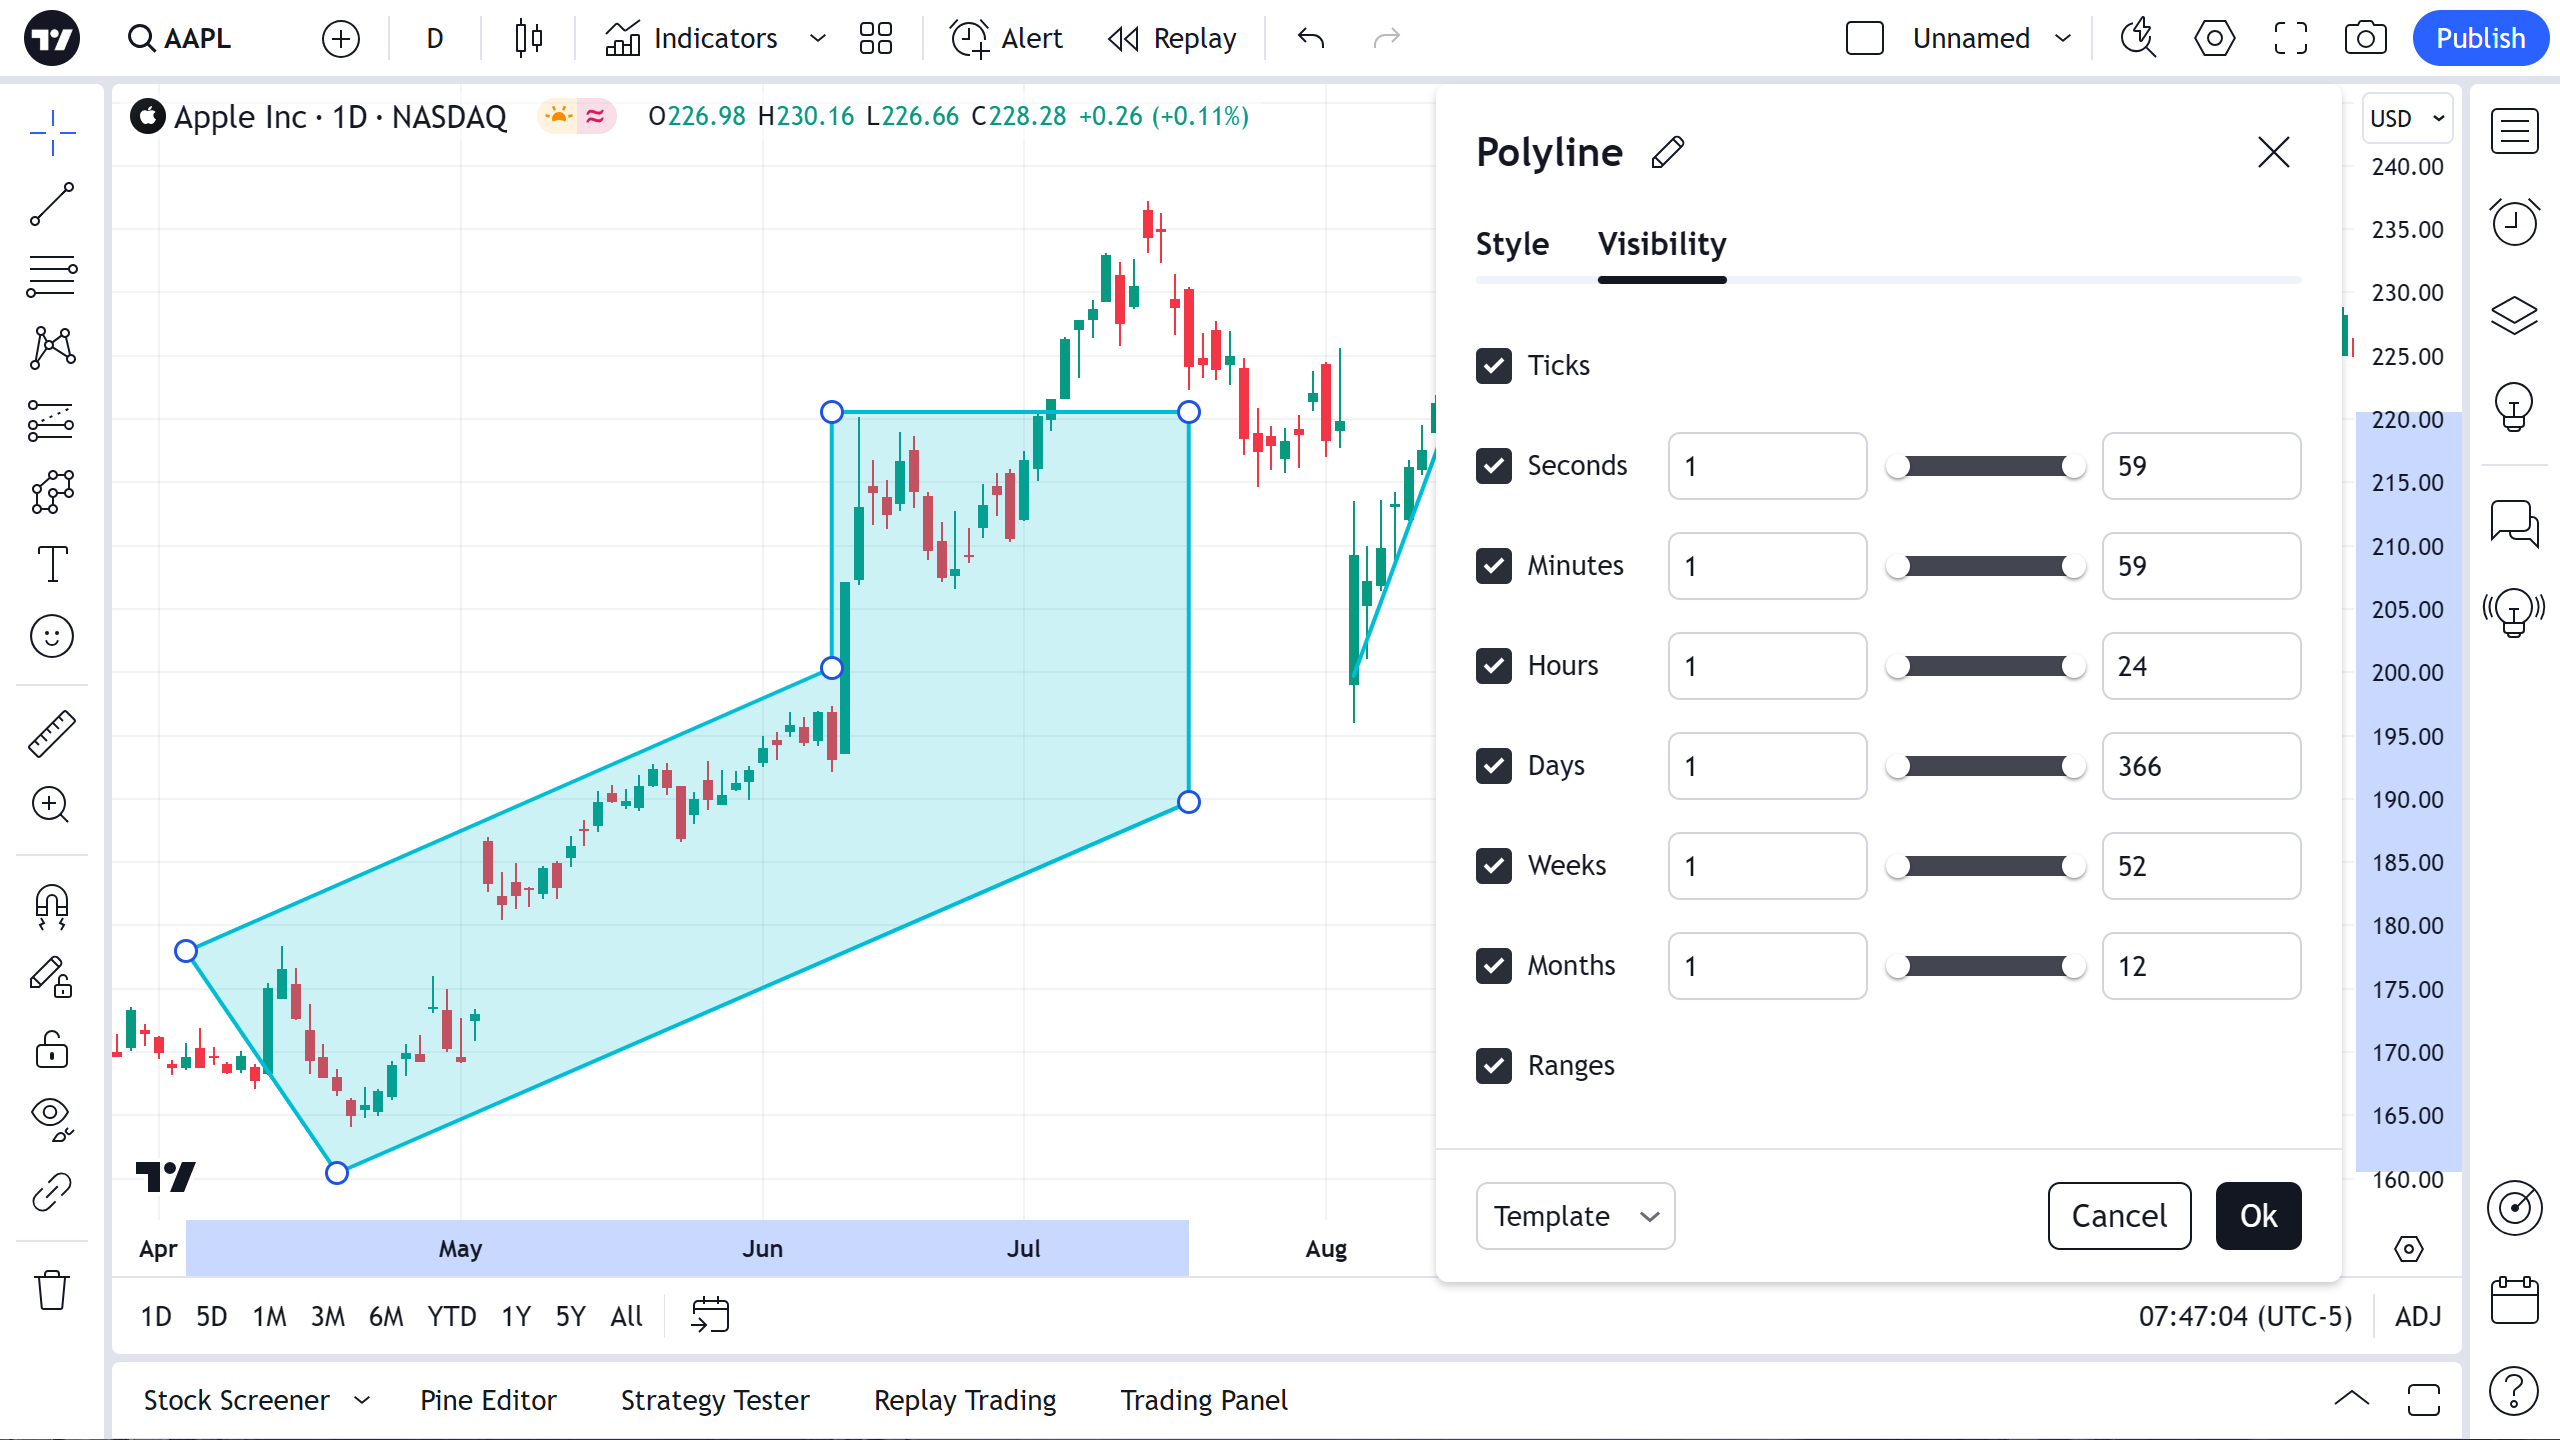Image resolution: width=2560 pixels, height=1440 pixels.
Task: Open the Pine Editor tab
Action: [488, 1400]
